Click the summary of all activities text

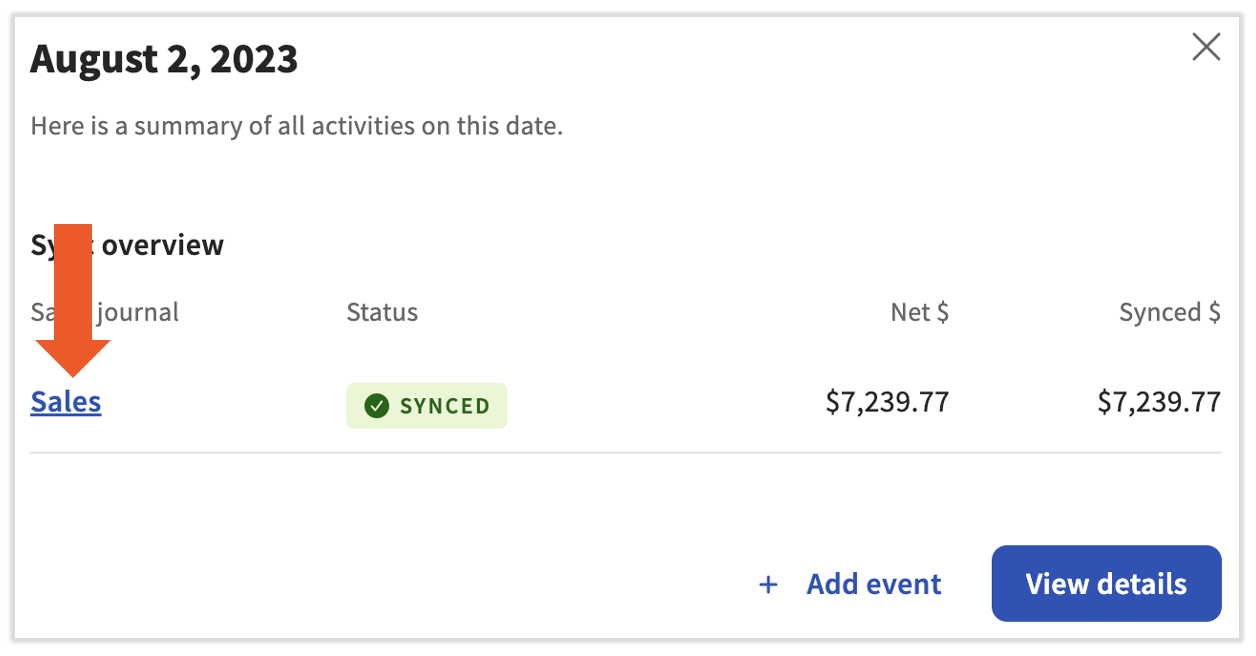[296, 127]
